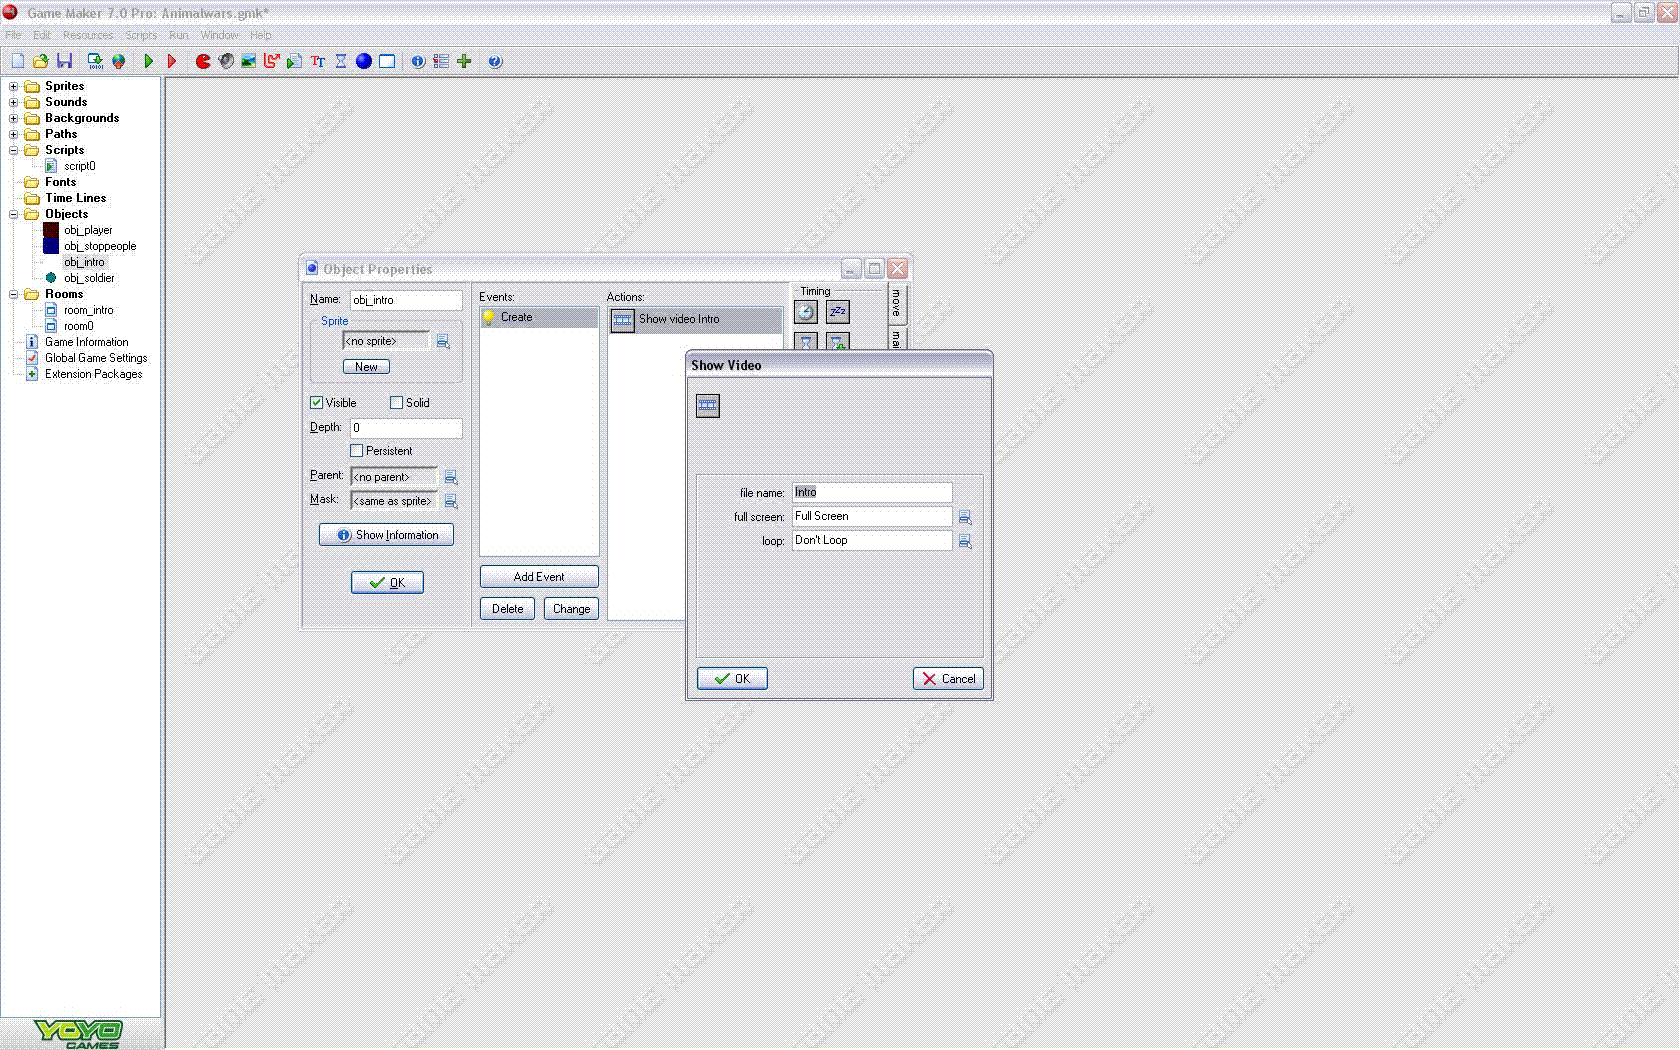Open the Resources menu
1680x1050 pixels.
[x=88, y=35]
